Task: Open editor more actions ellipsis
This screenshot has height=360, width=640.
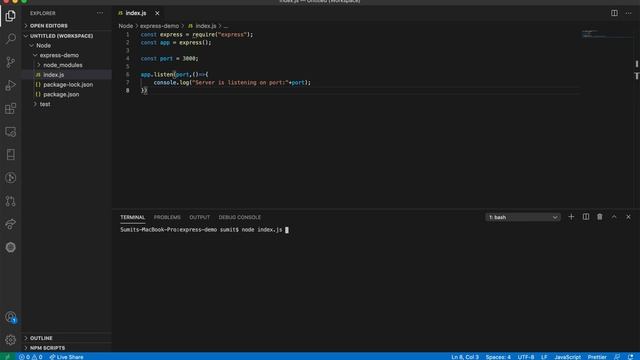Action: 629,13
